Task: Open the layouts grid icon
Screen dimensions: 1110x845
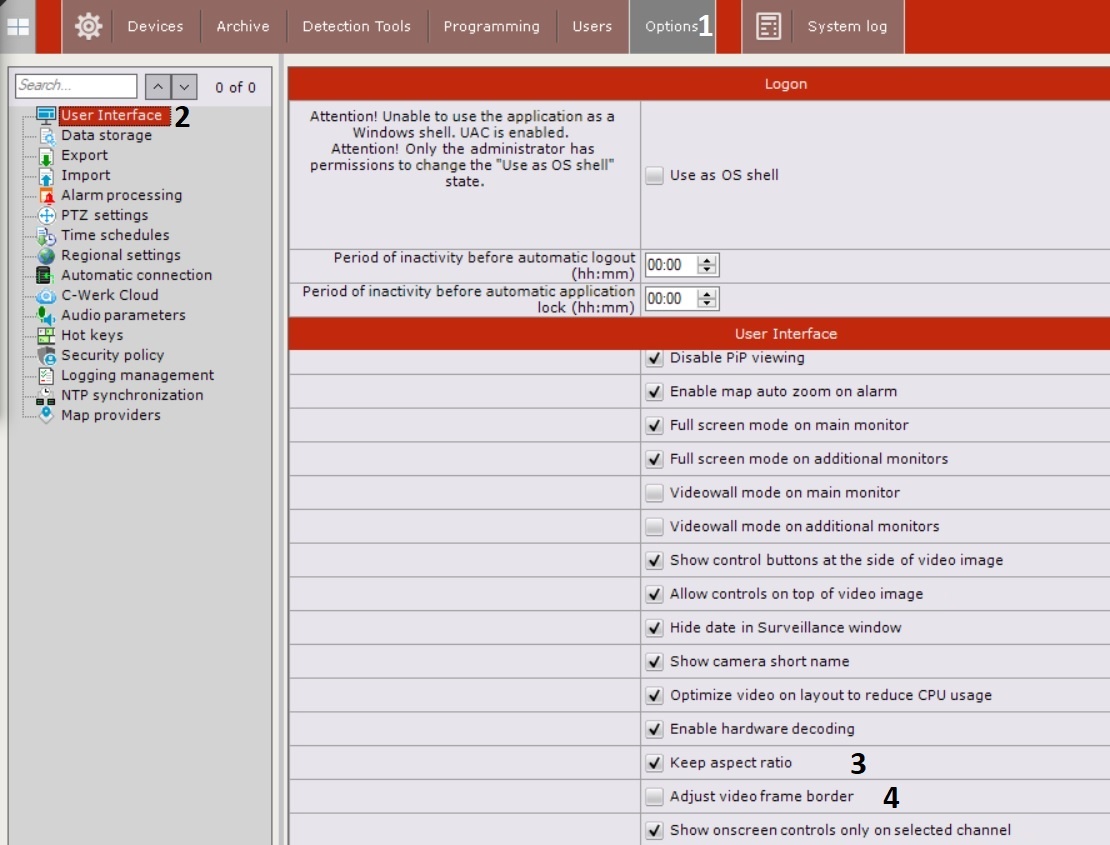Action: tap(18, 27)
